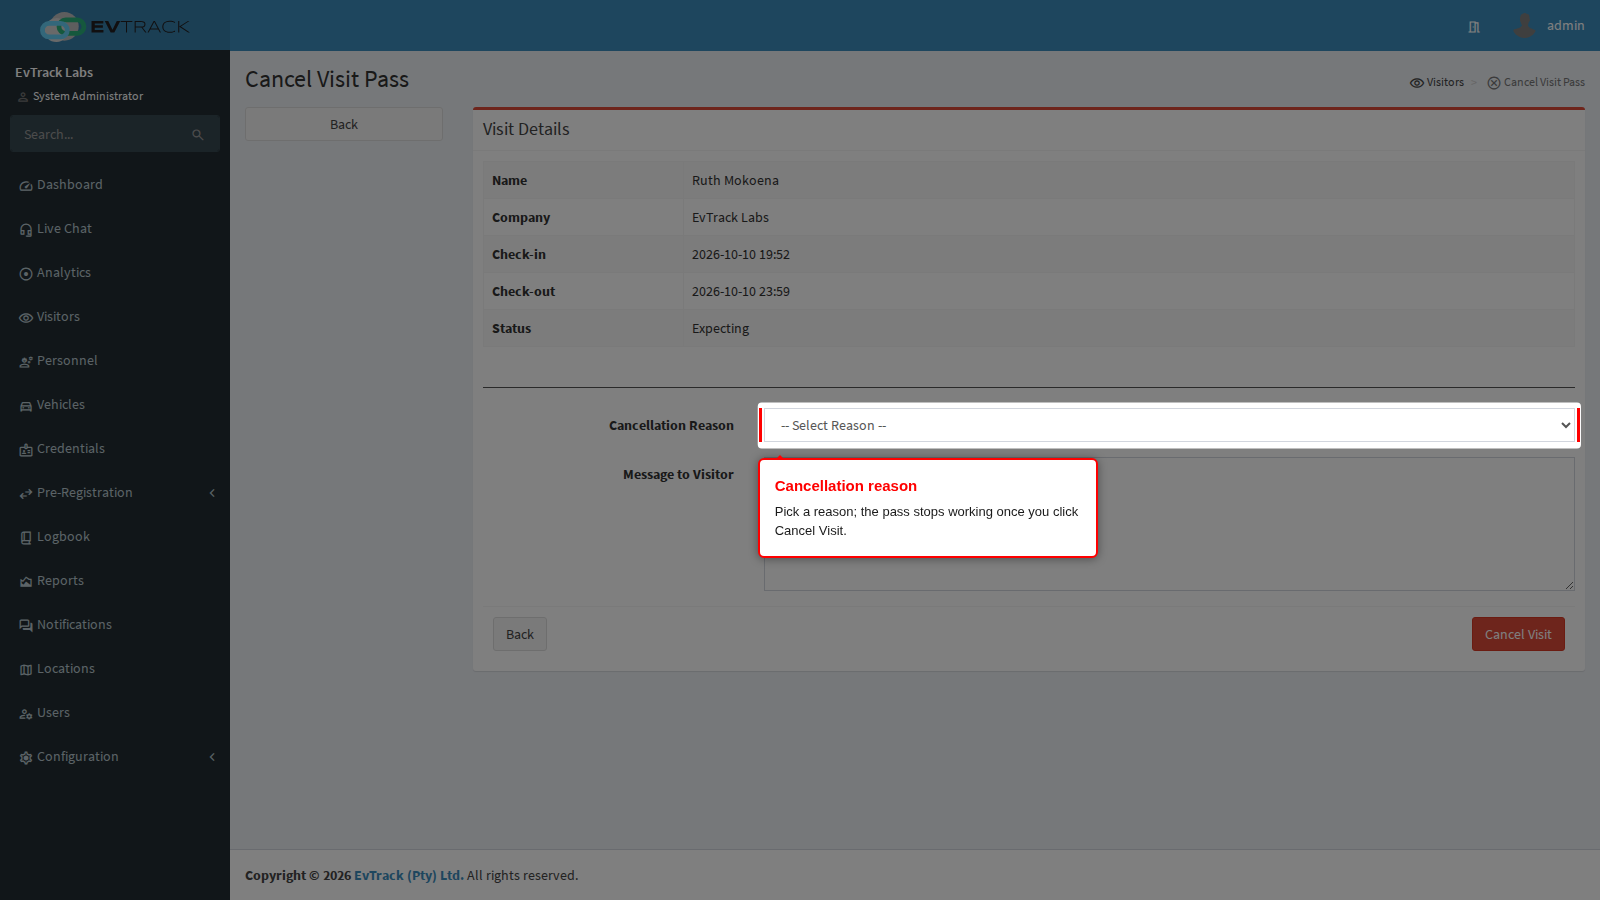Click the Cancel Visit Pass breadcrumb
The height and width of the screenshot is (900, 1600).
click(1536, 82)
